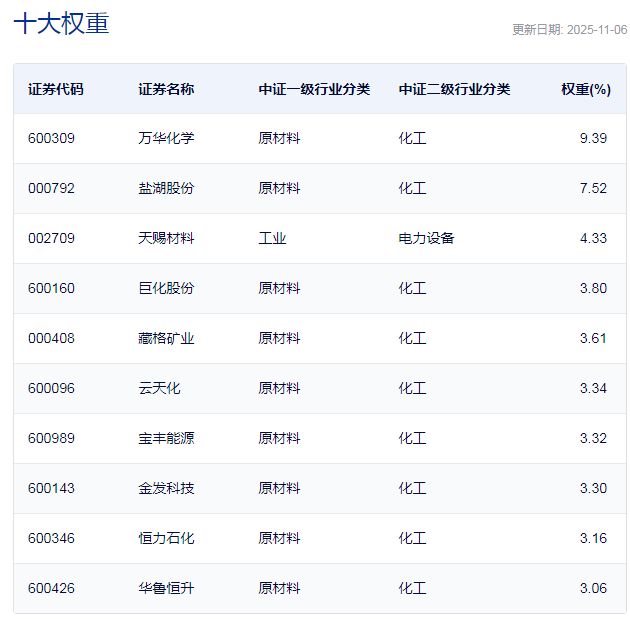Click stock code 600426 for 华鲁恒升

click(x=51, y=588)
